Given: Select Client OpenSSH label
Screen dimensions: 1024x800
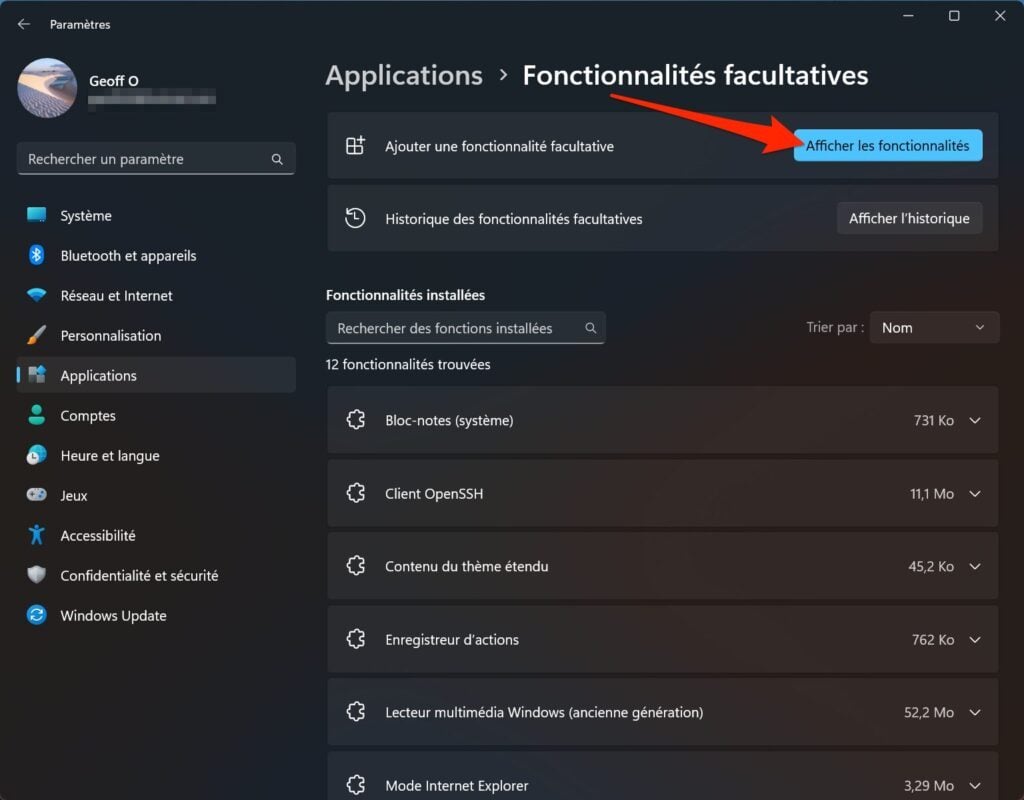Looking at the screenshot, I should coord(434,494).
